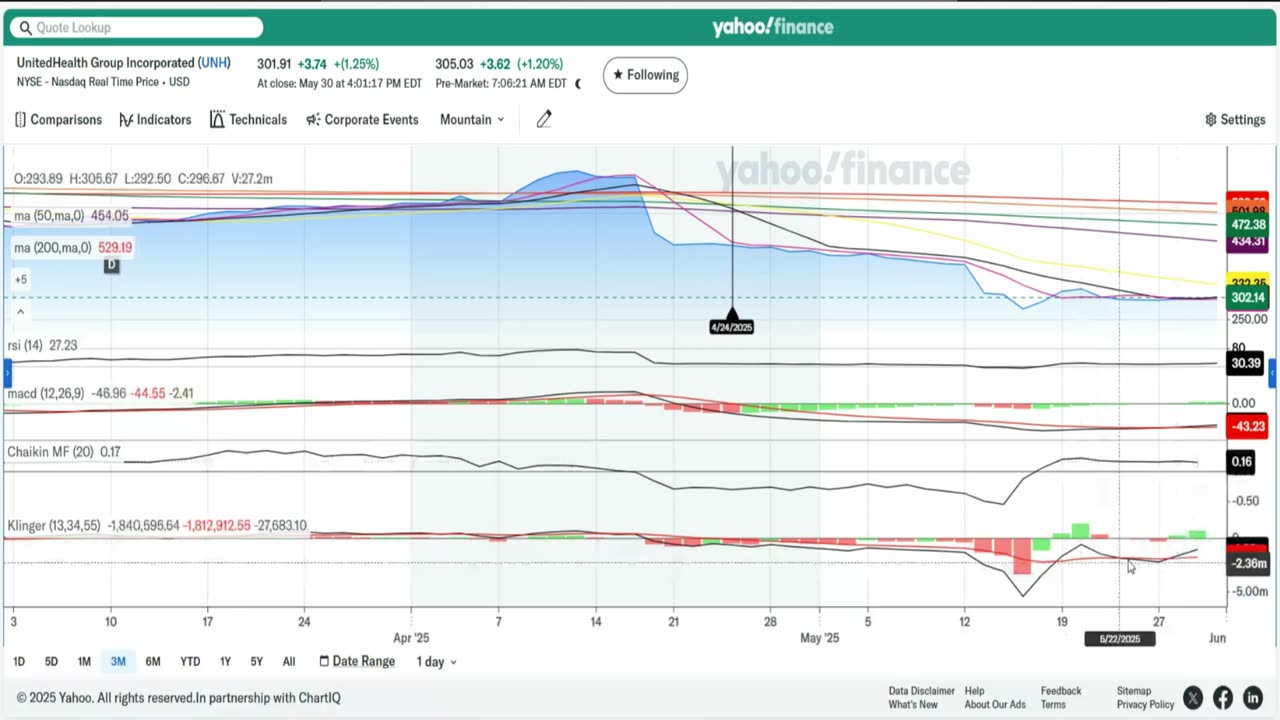Select the 5D time range

click(51, 662)
